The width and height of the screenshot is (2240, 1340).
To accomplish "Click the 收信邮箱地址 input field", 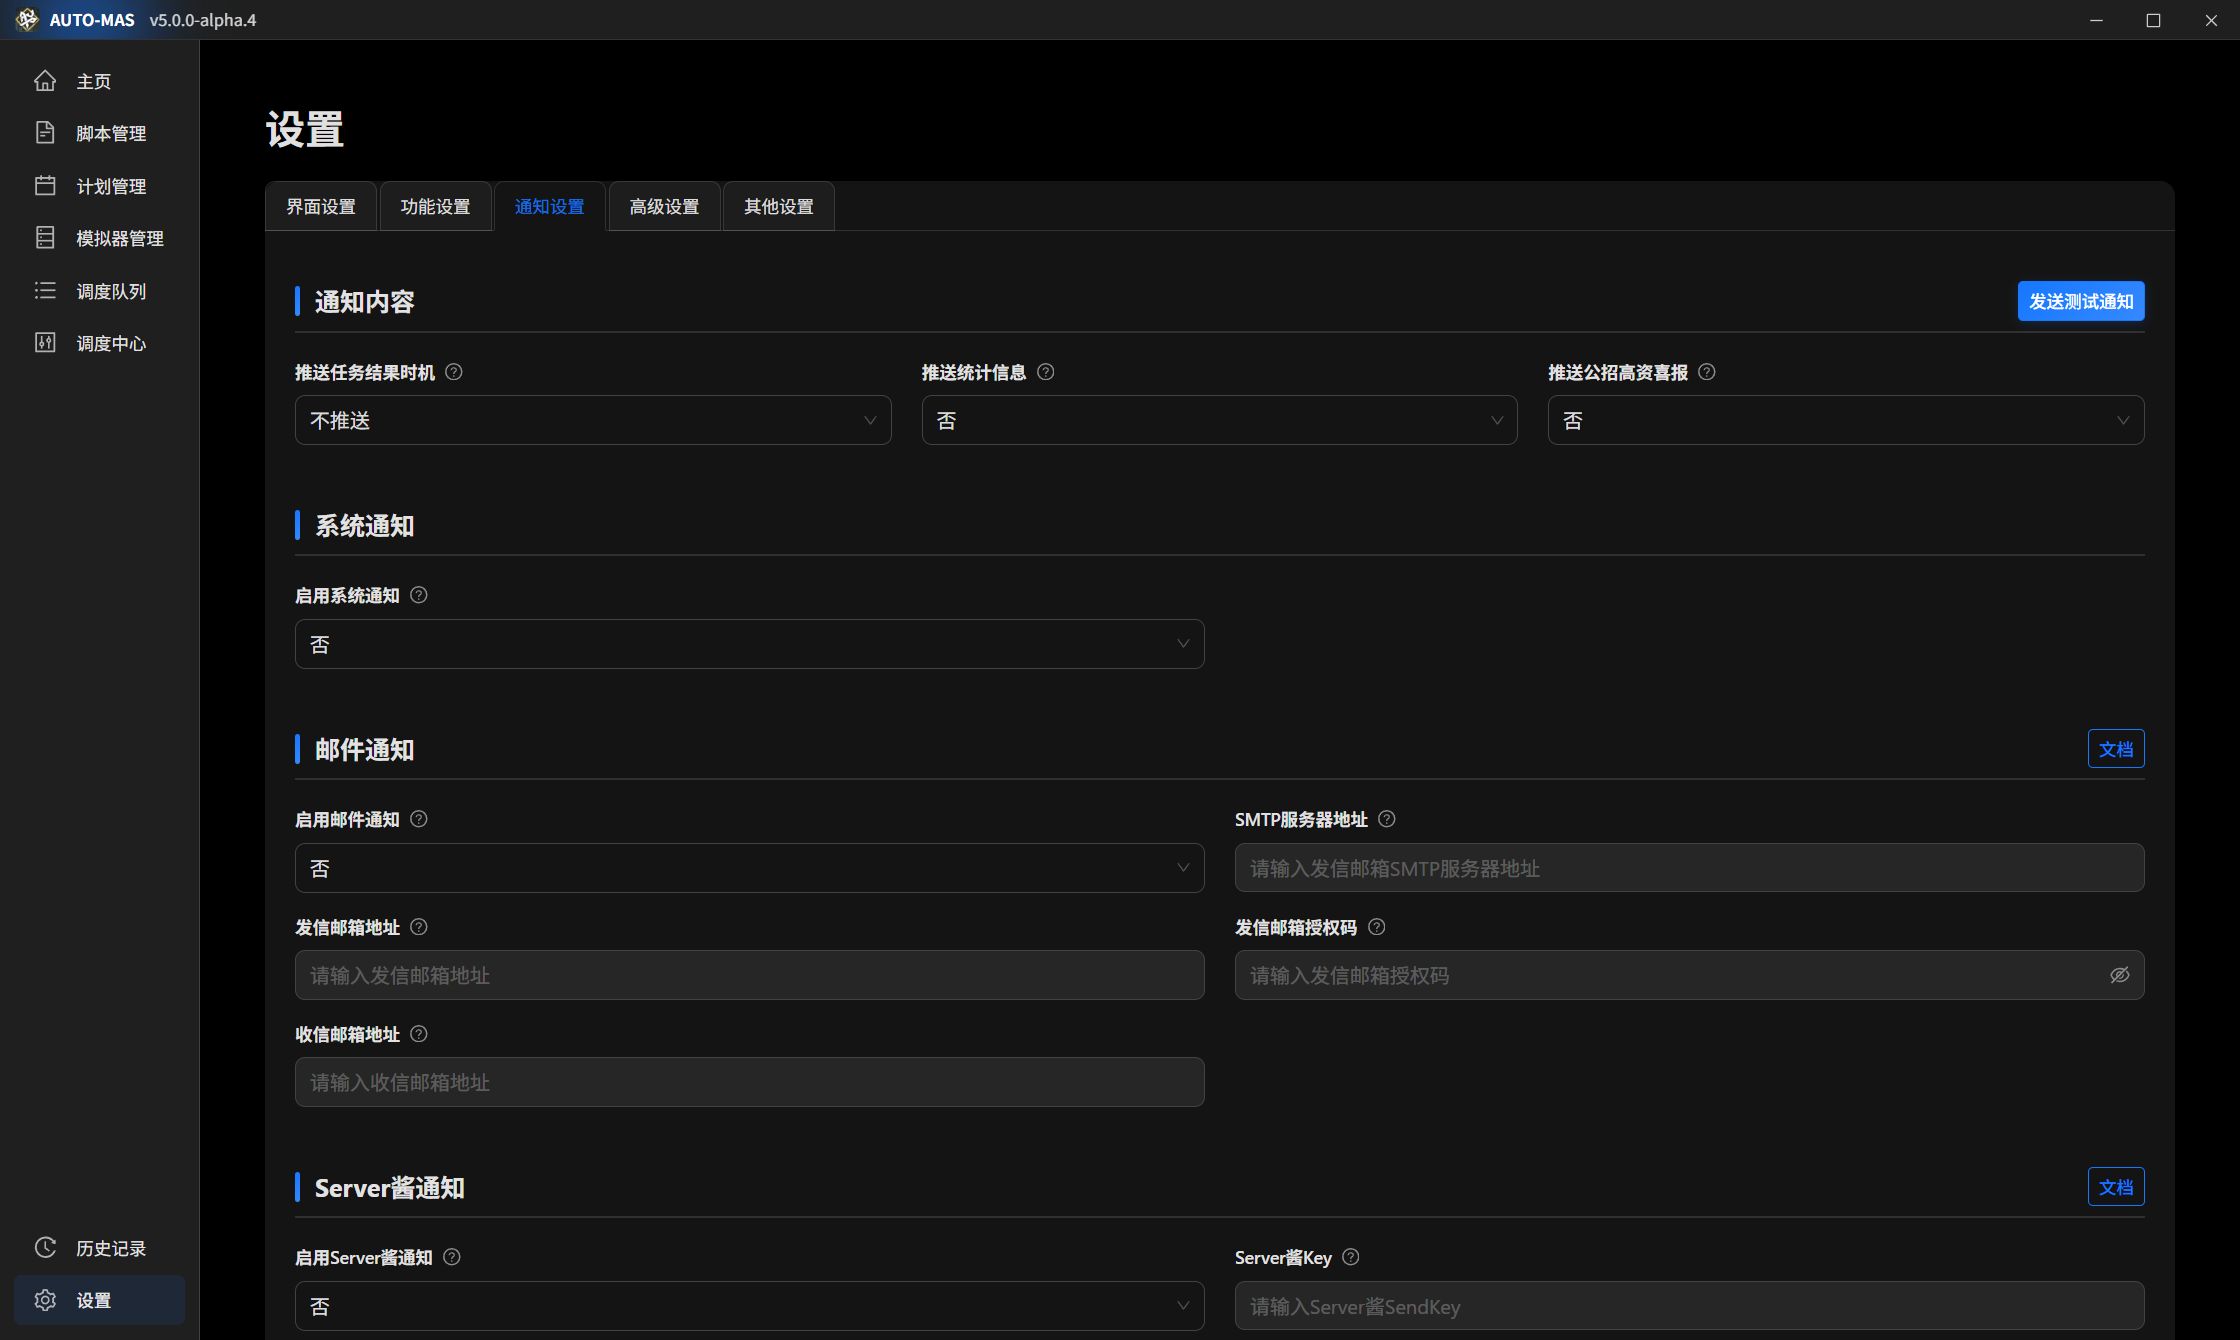I will (748, 1082).
